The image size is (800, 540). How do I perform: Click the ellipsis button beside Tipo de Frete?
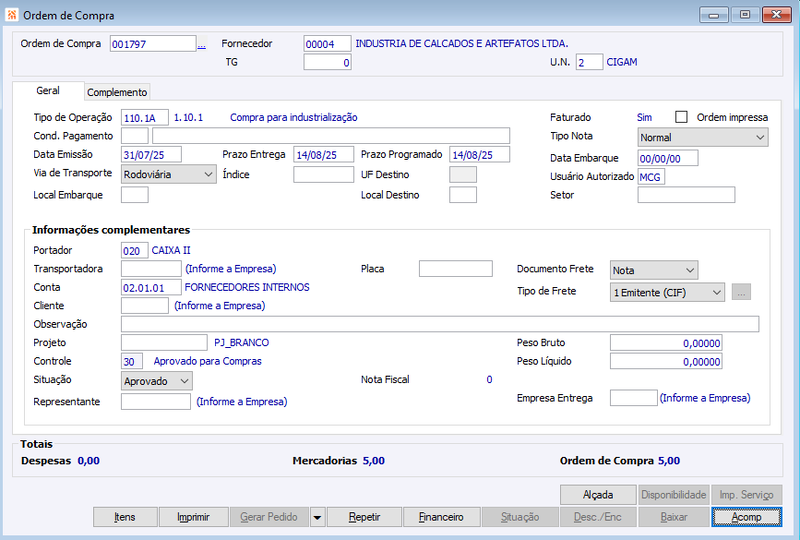741,292
